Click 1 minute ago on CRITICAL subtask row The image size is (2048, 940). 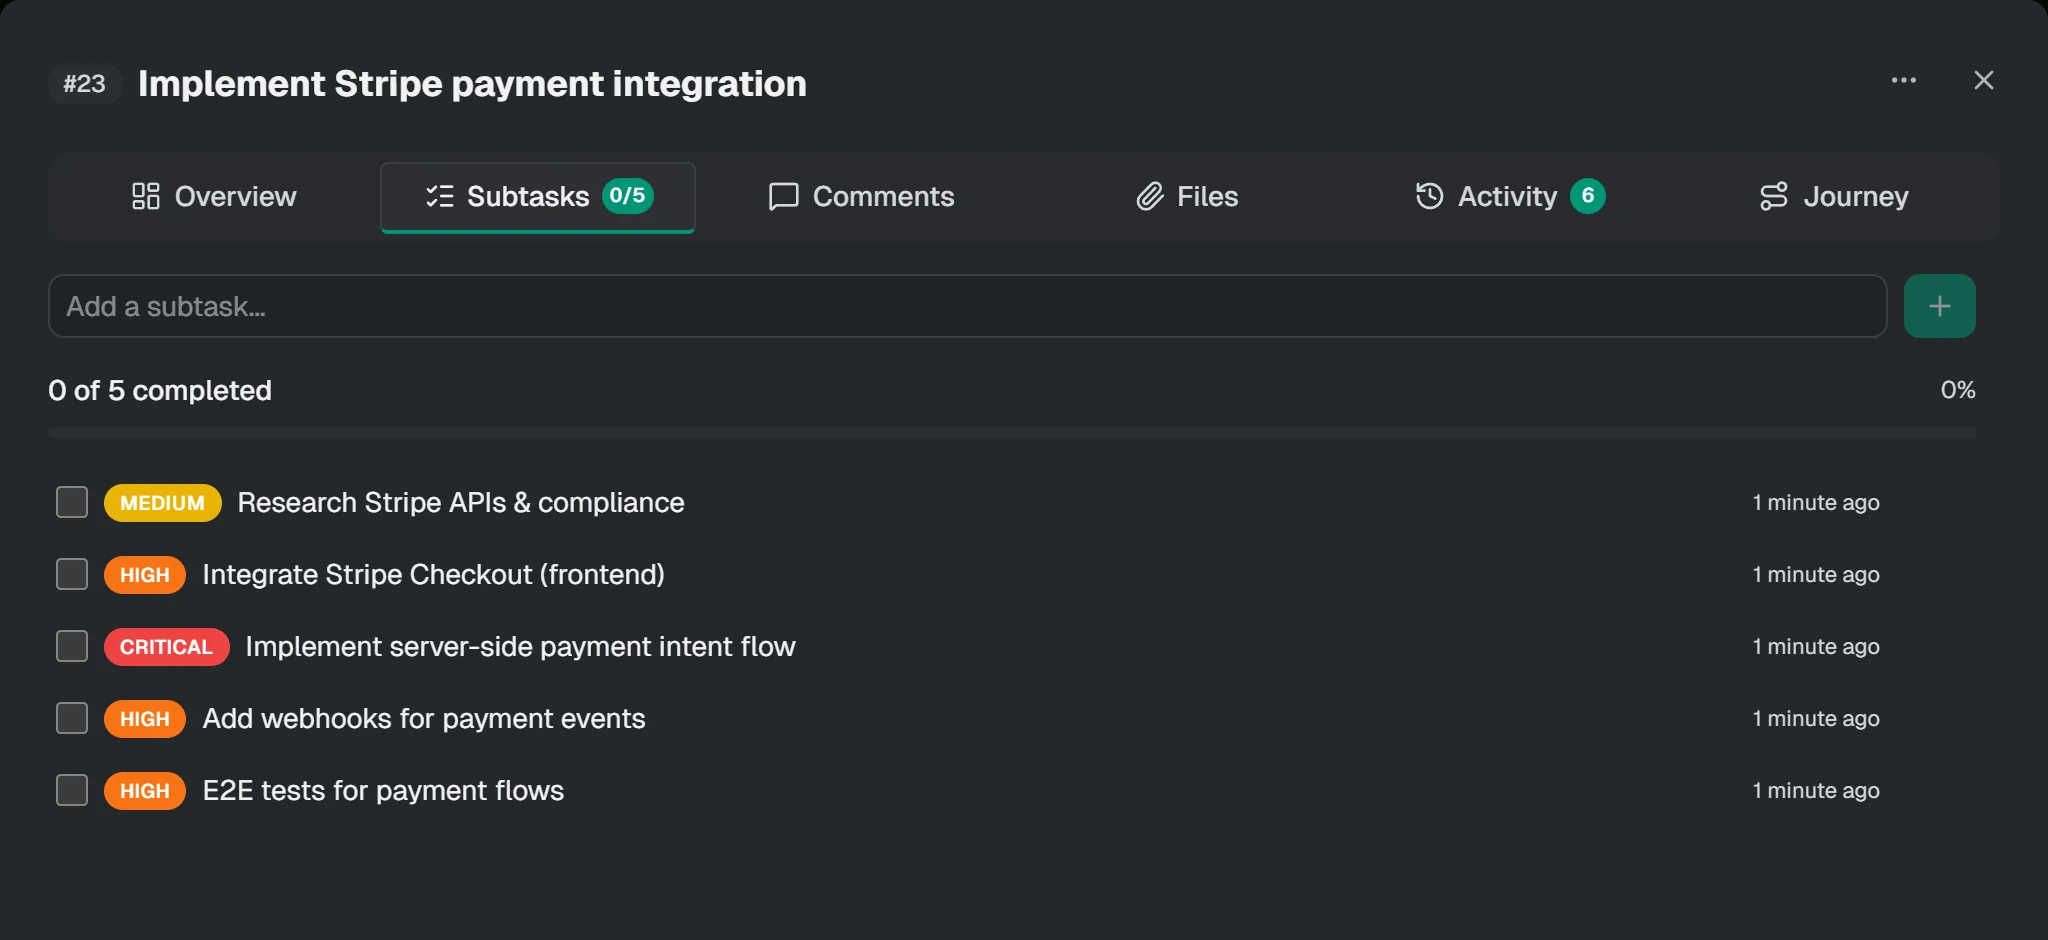[x=1816, y=646]
